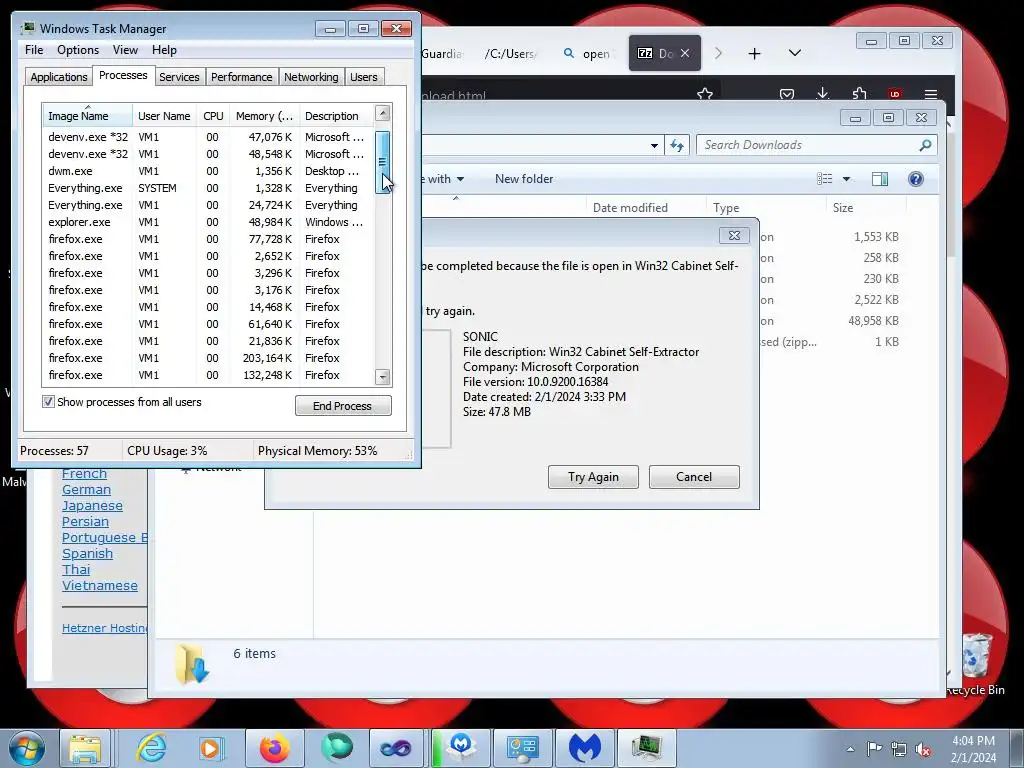Click the muted volume tray icon
This screenshot has height=768, width=1024.
[x=923, y=750]
